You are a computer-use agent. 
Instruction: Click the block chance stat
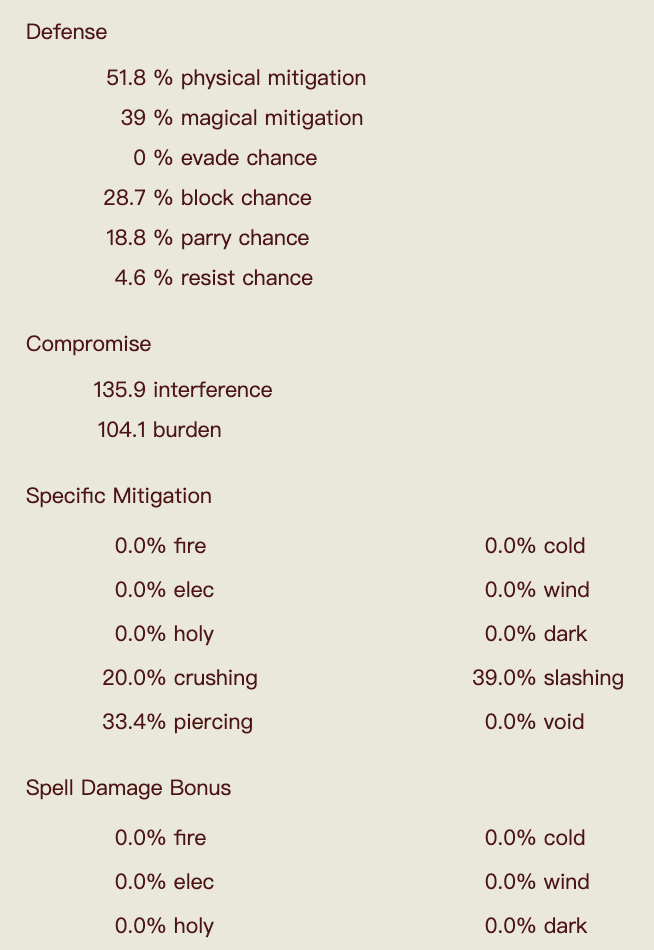coord(207,198)
